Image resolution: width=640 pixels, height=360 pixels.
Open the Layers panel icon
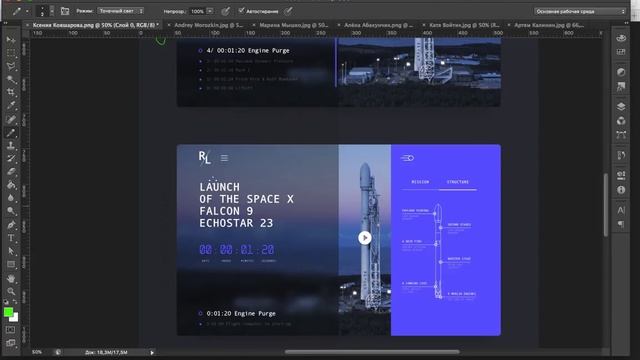click(621, 107)
